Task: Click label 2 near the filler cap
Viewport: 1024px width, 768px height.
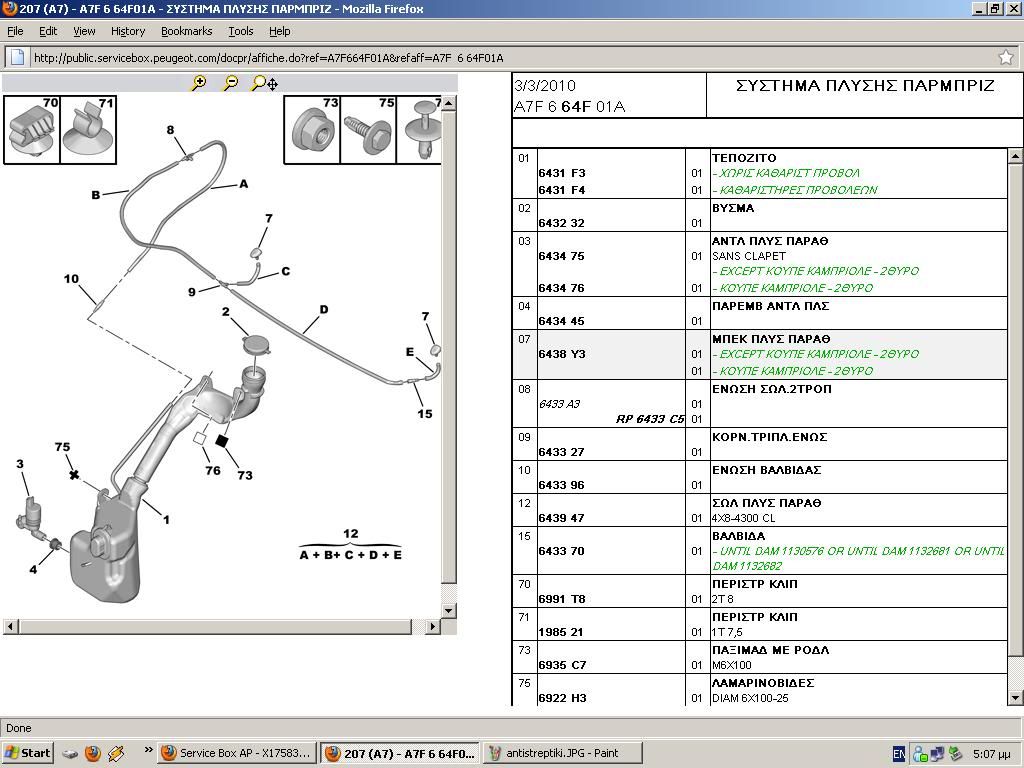Action: [x=225, y=312]
